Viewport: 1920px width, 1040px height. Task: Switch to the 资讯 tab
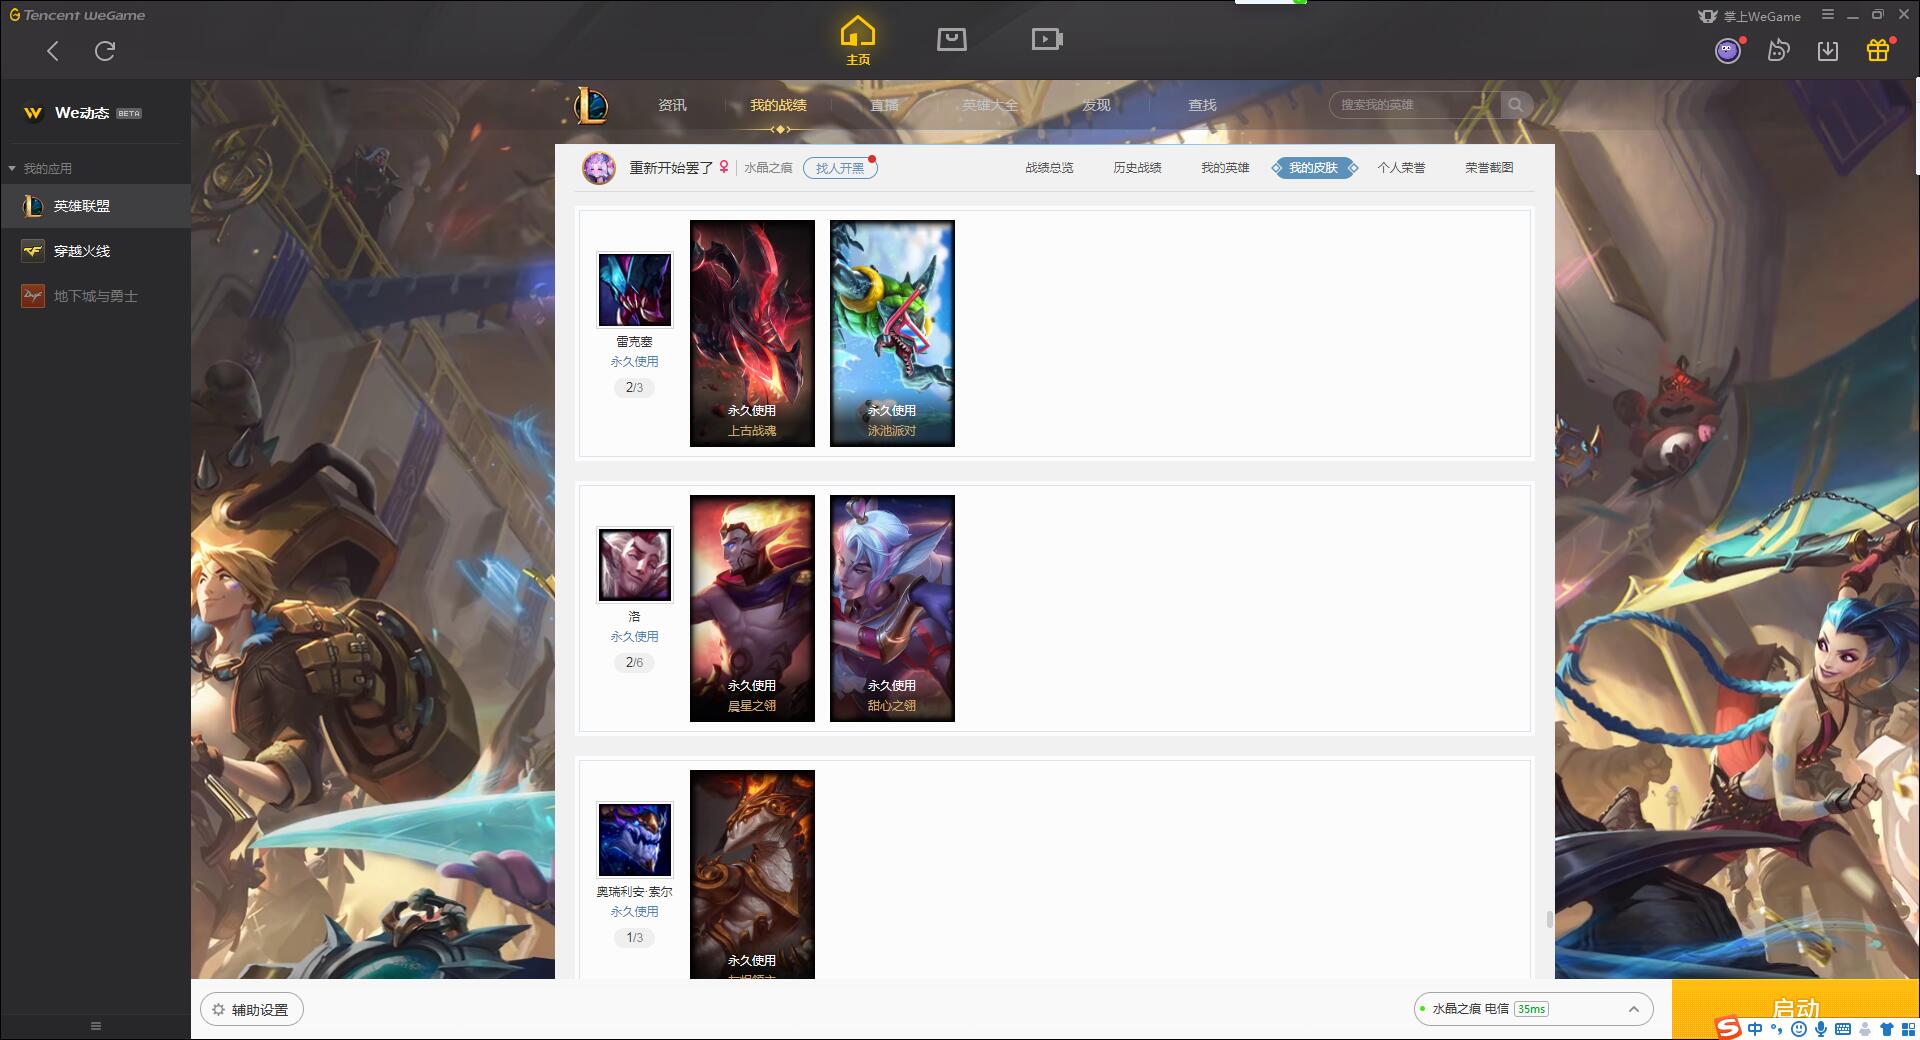click(672, 105)
